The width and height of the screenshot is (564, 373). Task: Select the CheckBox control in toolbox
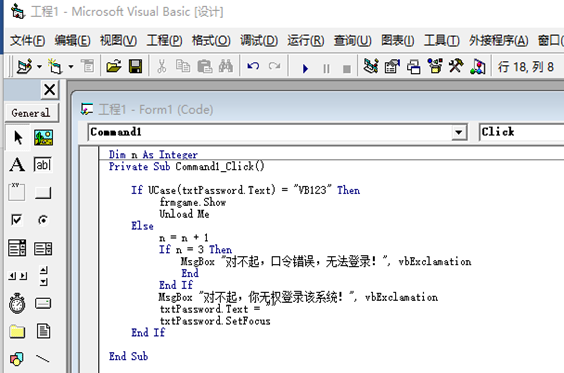[x=17, y=219]
